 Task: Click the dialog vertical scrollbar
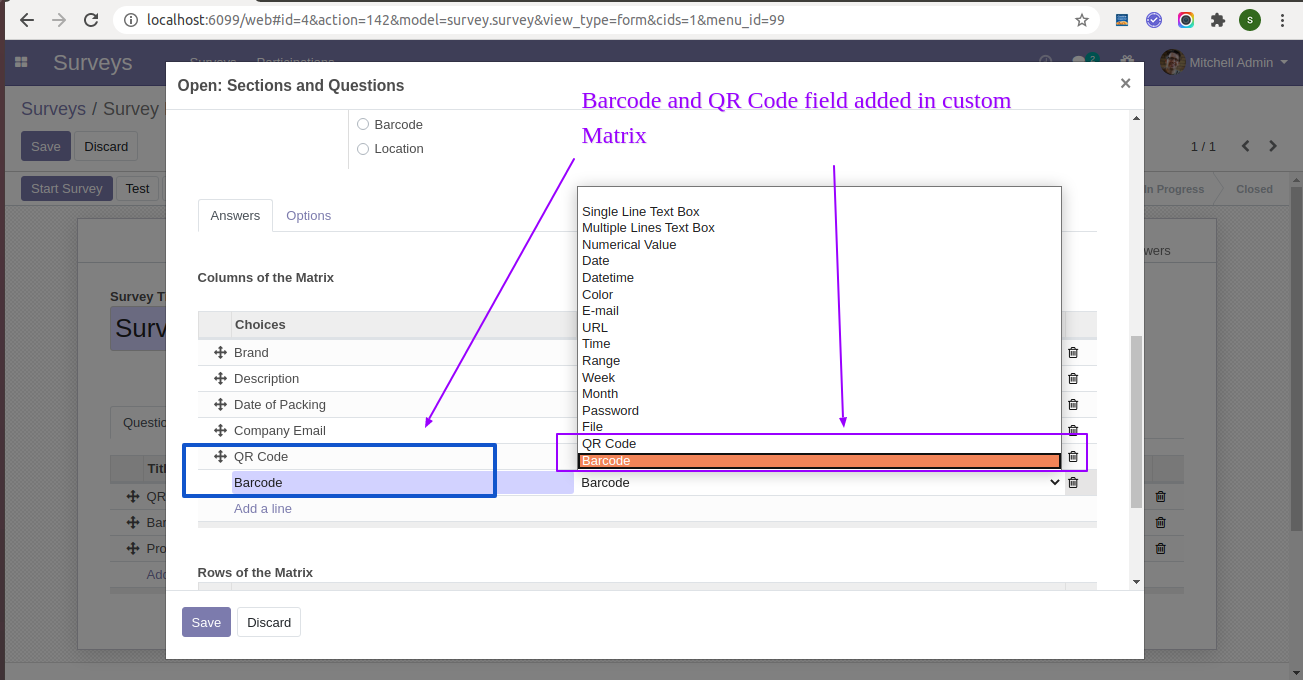pos(1135,420)
